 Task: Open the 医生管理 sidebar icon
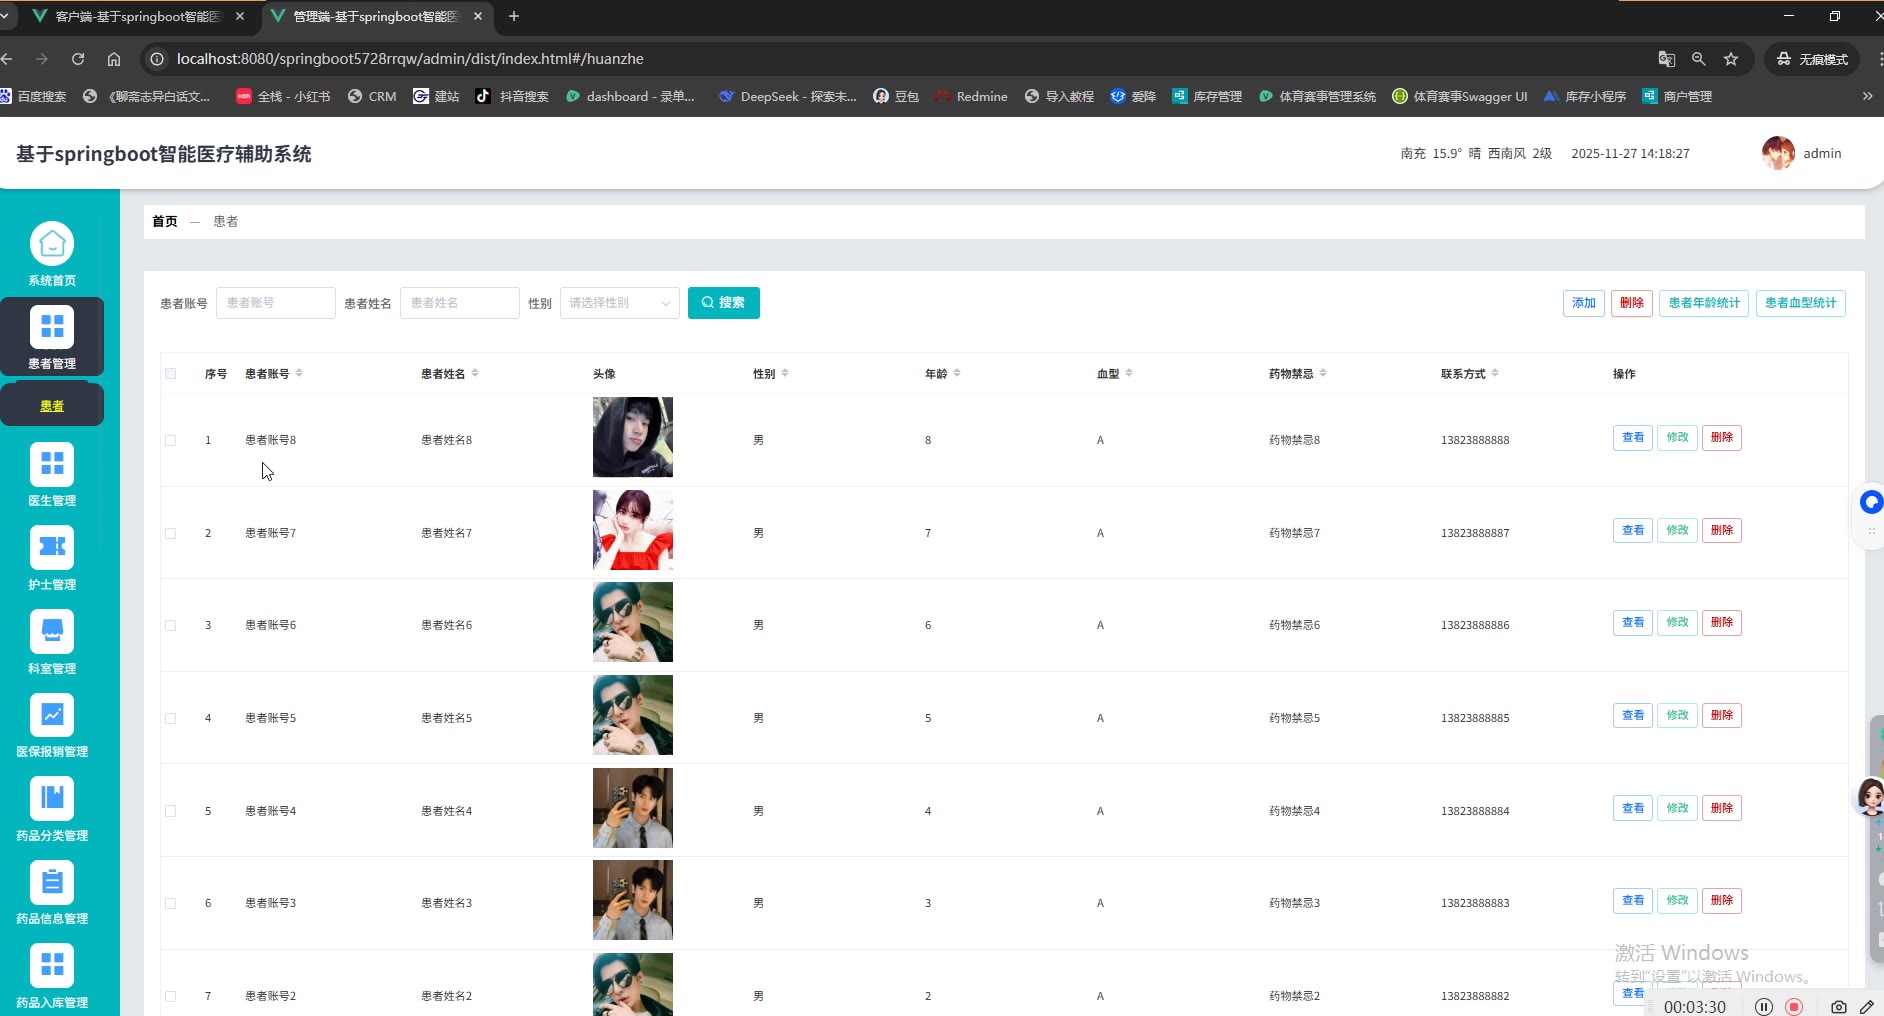tap(52, 464)
